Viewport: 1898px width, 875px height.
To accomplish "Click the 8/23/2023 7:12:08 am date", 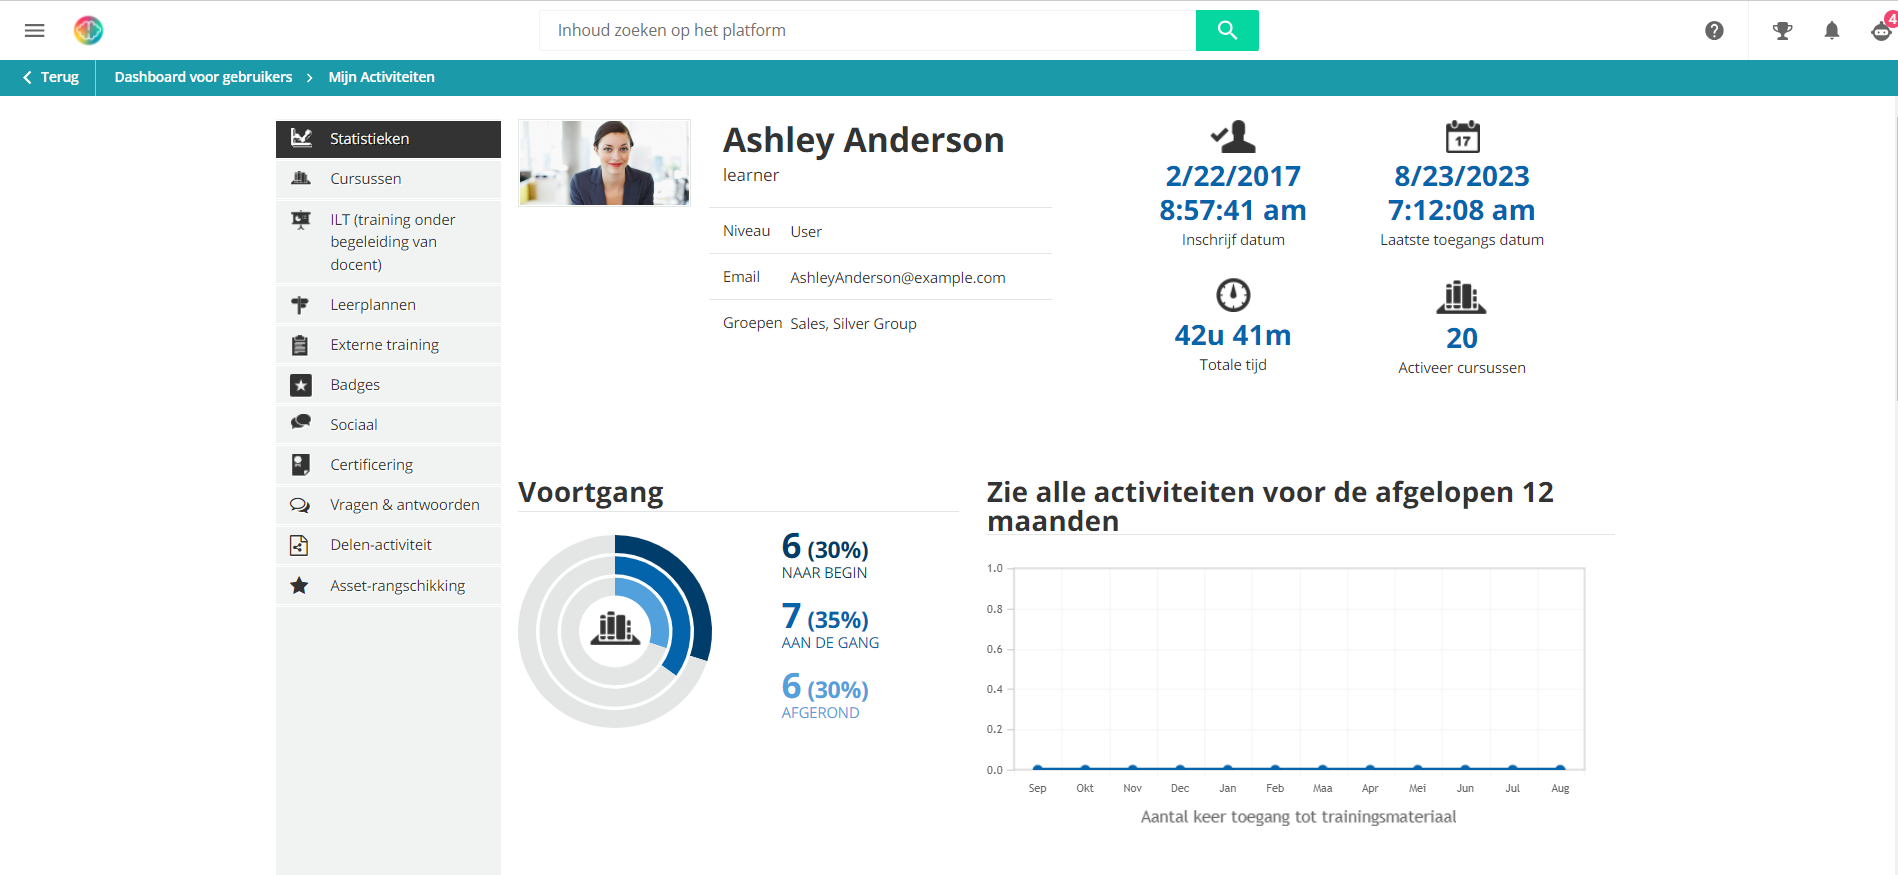I will pyautogui.click(x=1462, y=193).
